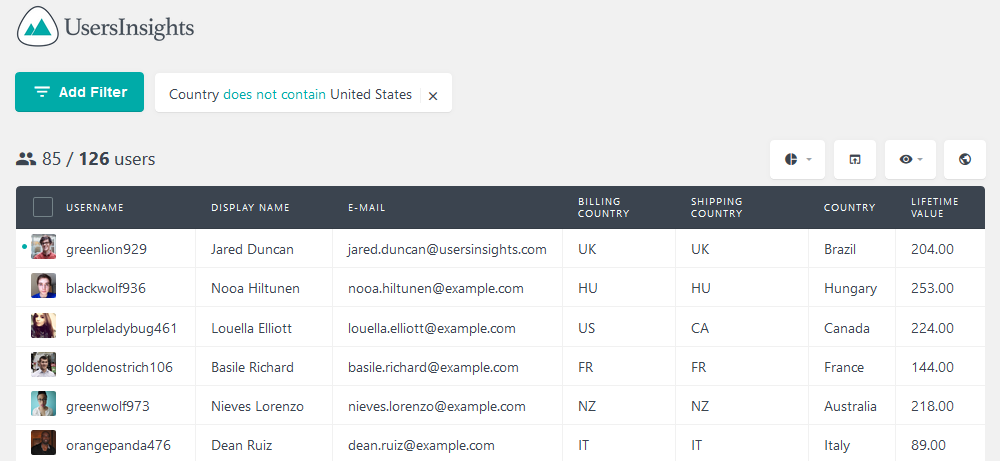Open the eye column visibility dropdown
This screenshot has height=461, width=1000.
point(910,159)
